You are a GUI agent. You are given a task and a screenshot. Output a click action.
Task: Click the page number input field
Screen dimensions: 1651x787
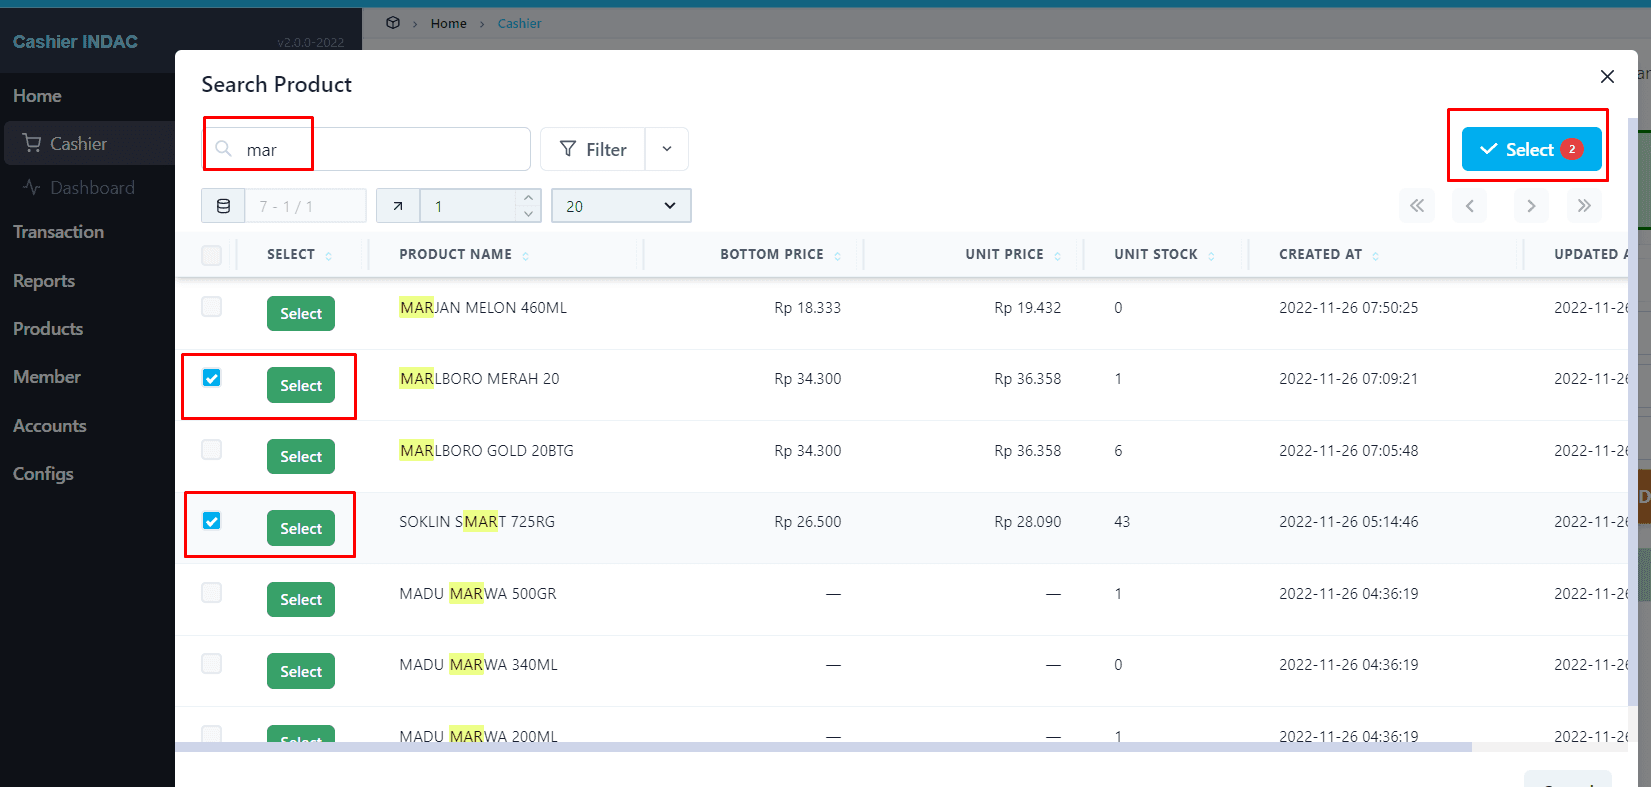(x=468, y=206)
